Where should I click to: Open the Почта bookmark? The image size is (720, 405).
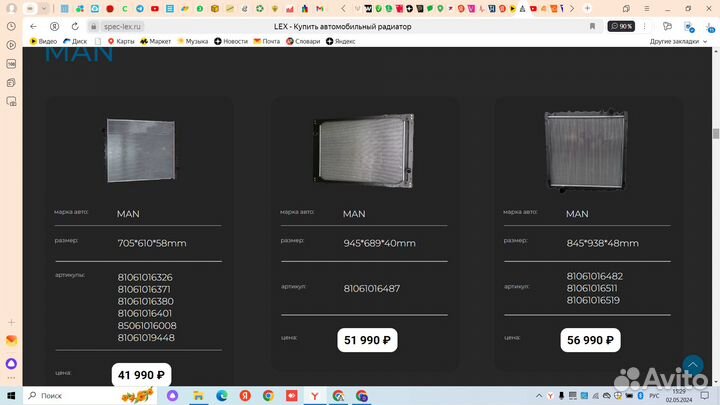point(267,41)
